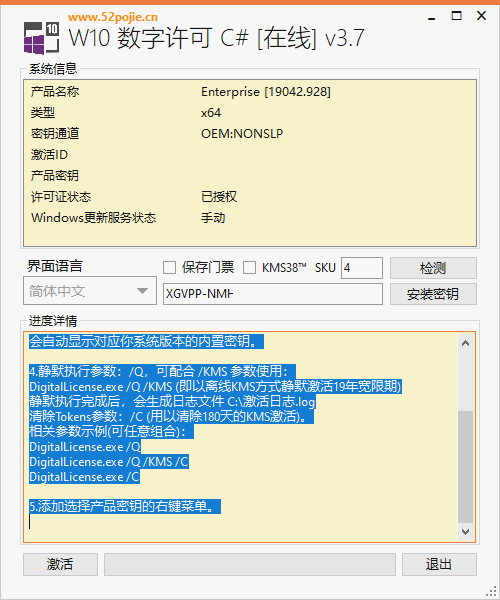Image resolution: width=500 pixels, height=600 pixels.
Task: Click the line 5.添加选择产品密钥的右键菜单
Action: 125,507
